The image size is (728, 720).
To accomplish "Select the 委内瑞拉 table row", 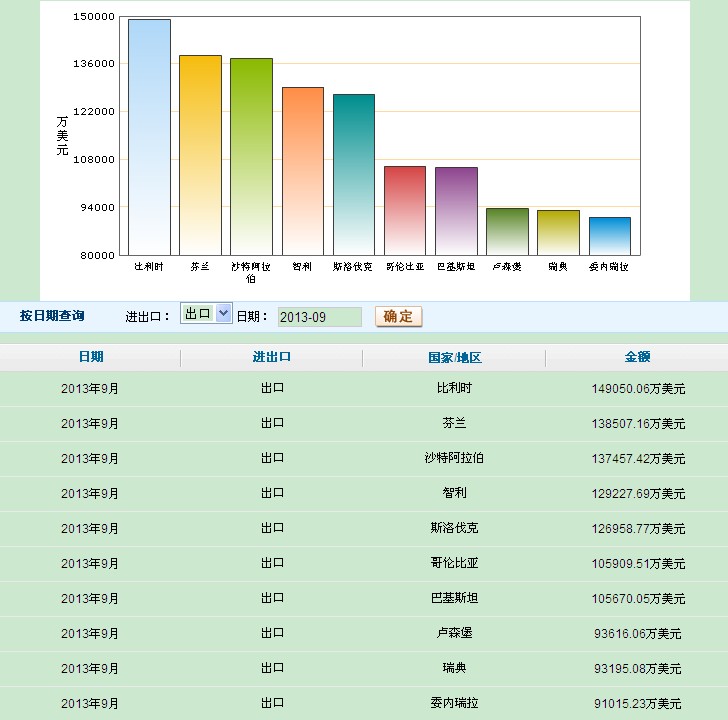I will pyautogui.click(x=364, y=703).
